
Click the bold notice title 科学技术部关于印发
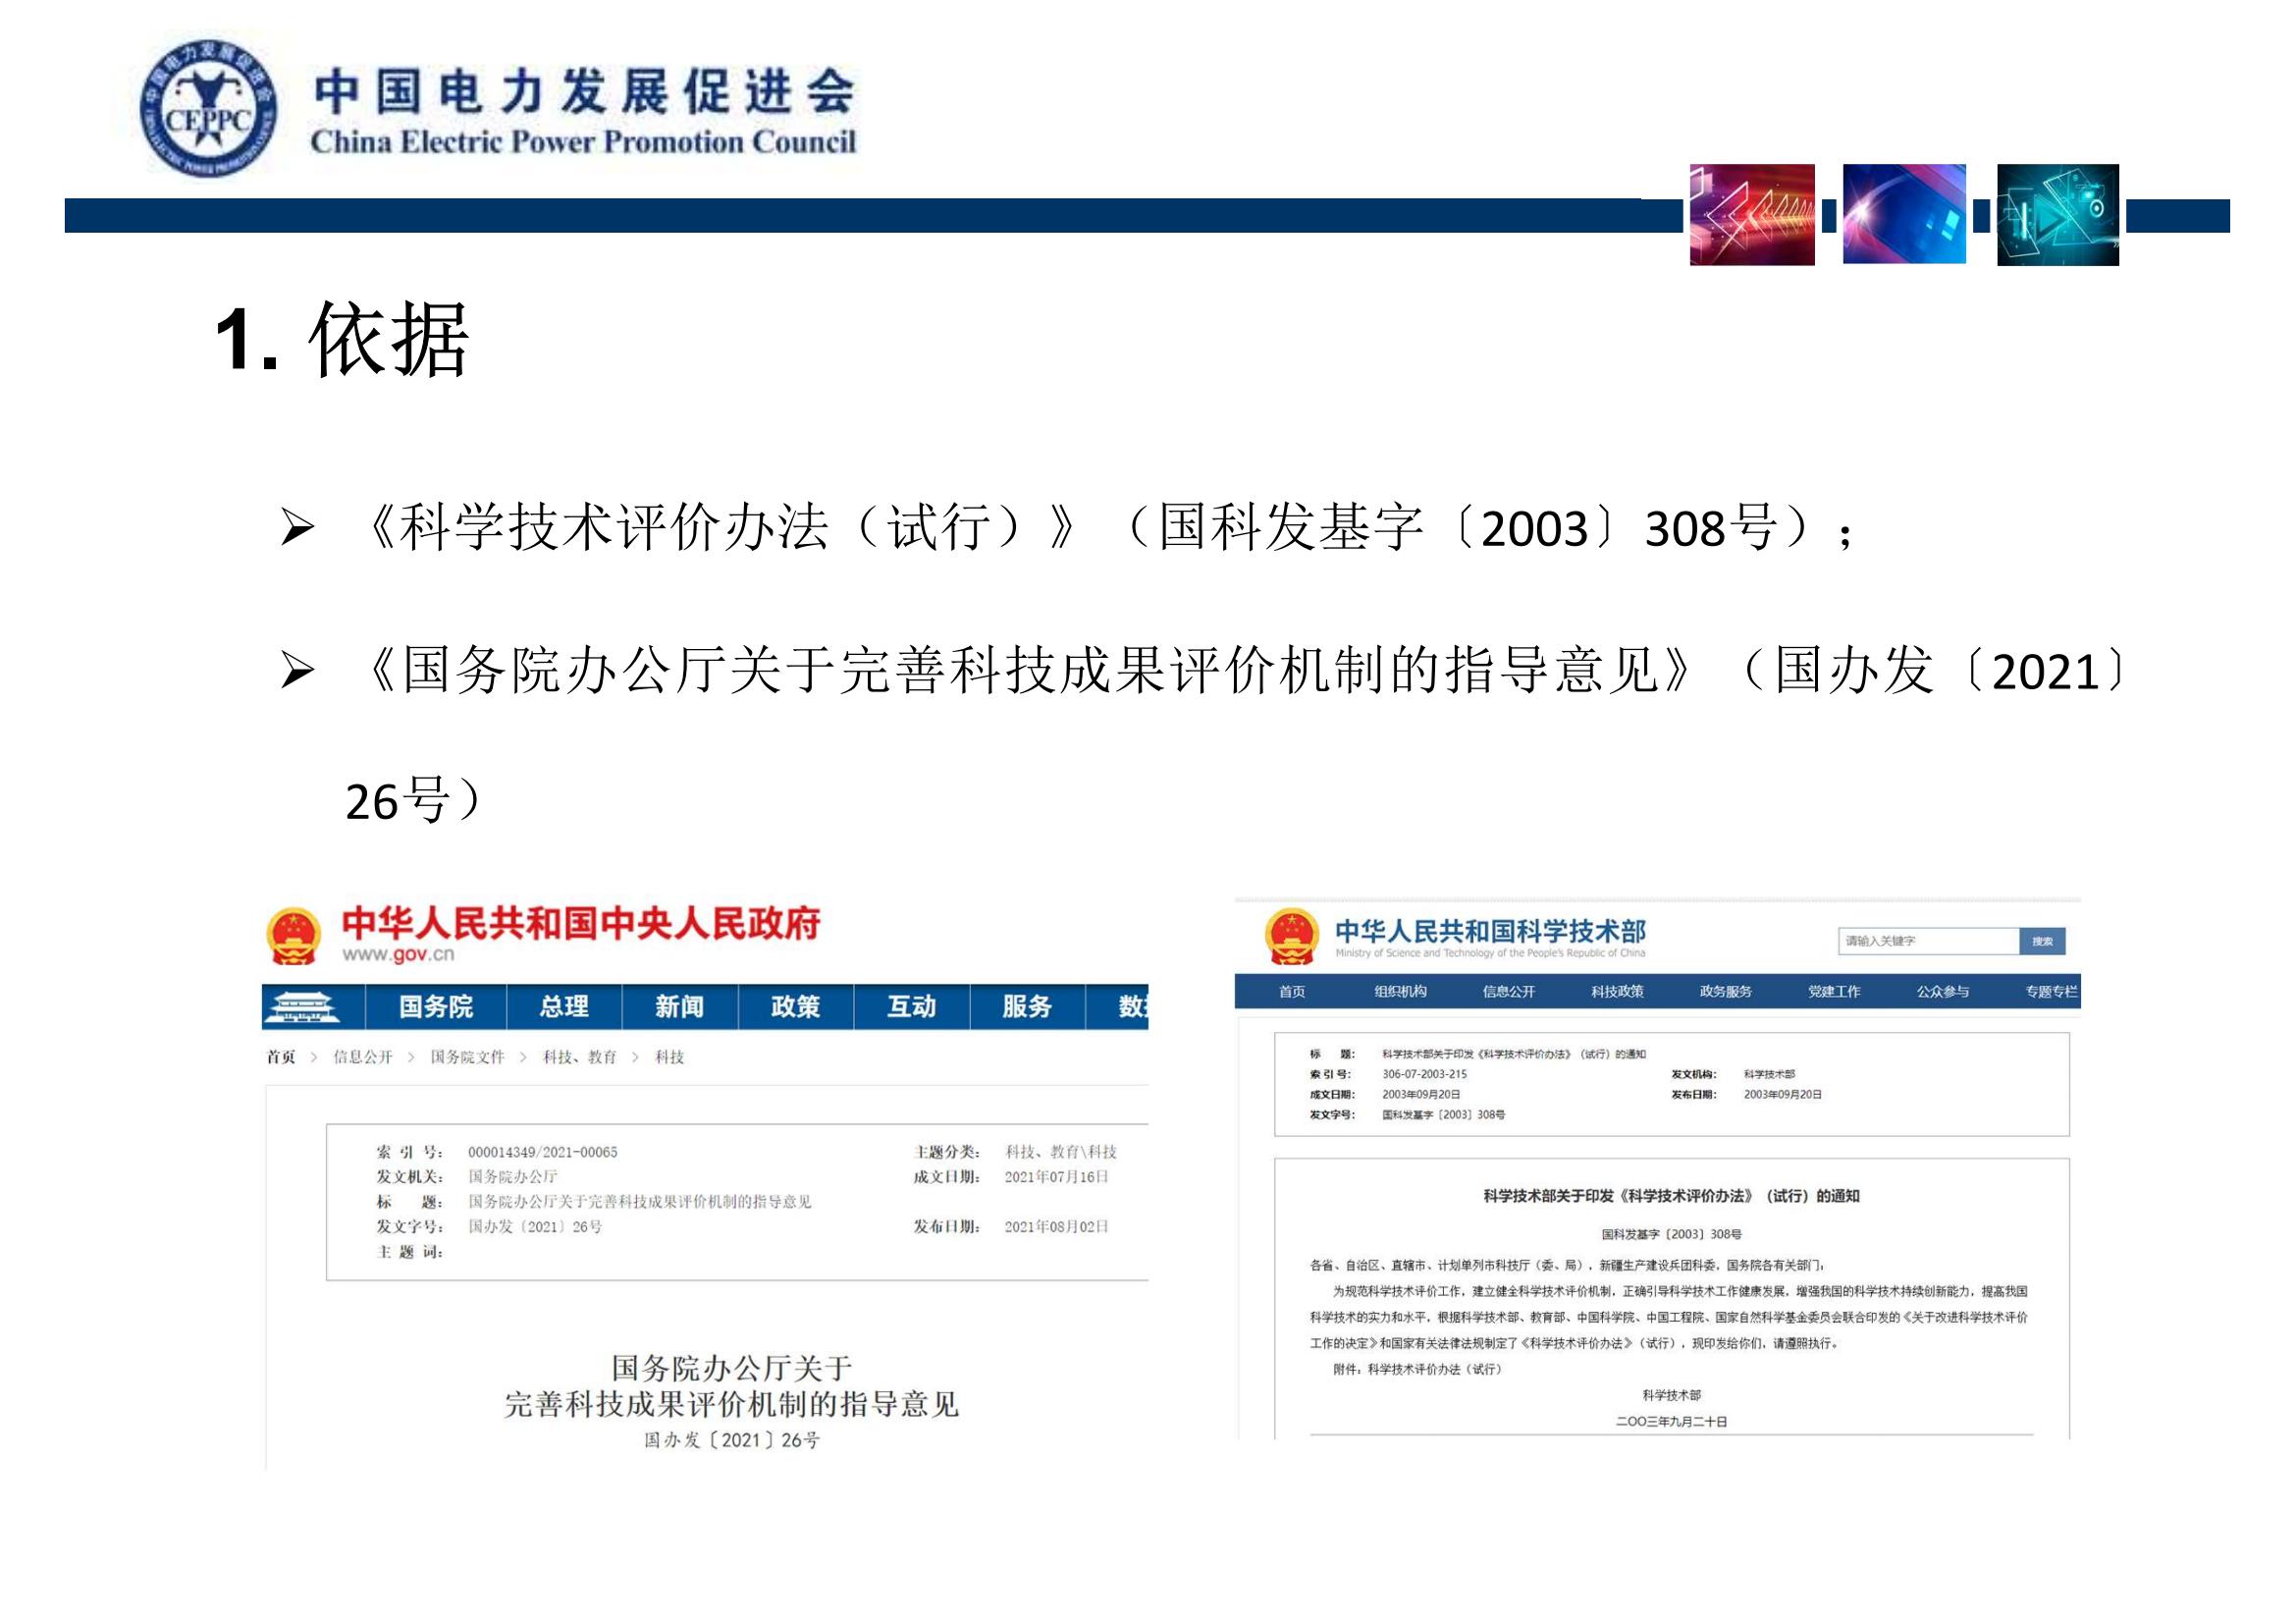[x=1671, y=1196]
